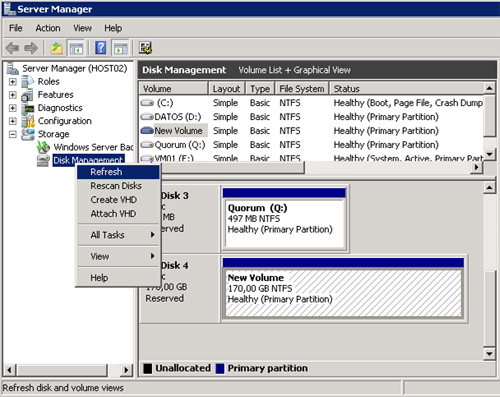The height and width of the screenshot is (397, 500).
Task: Click the drive icon beside DATOS (D:)
Action: point(147,117)
